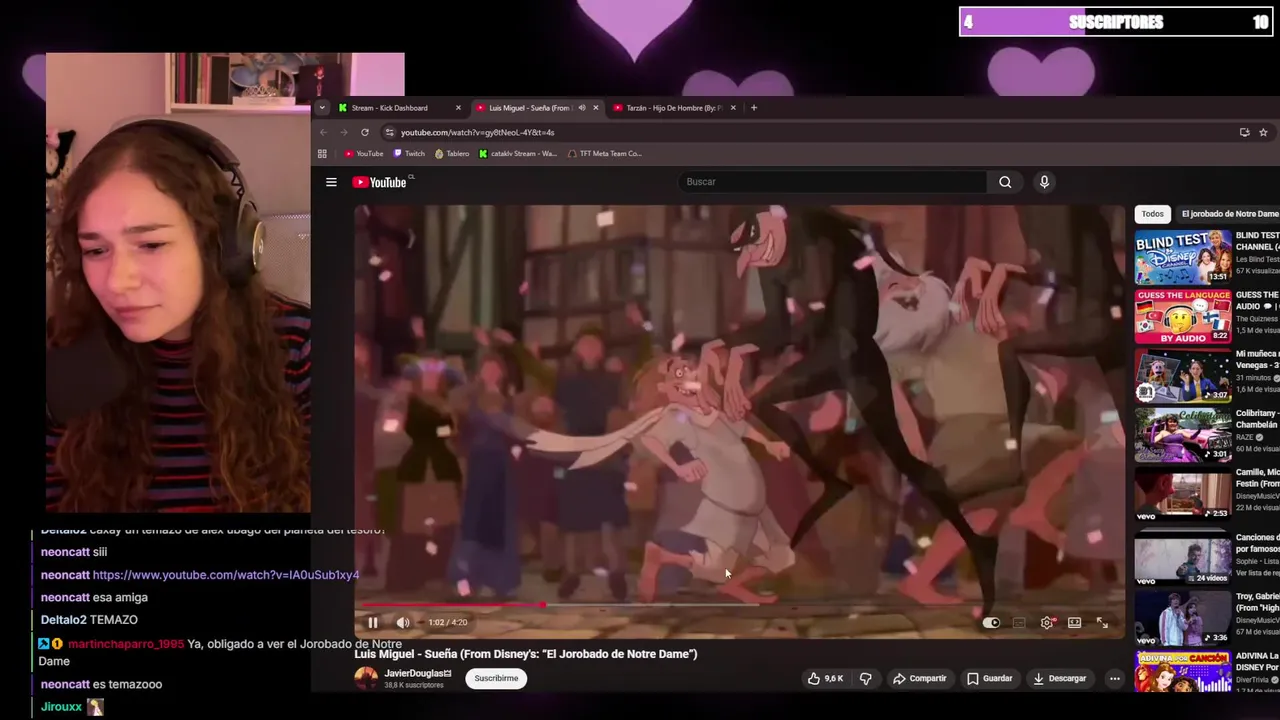The height and width of the screenshot is (720, 1280).
Task: Toggle the autoplay switch in the player
Action: (x=990, y=623)
